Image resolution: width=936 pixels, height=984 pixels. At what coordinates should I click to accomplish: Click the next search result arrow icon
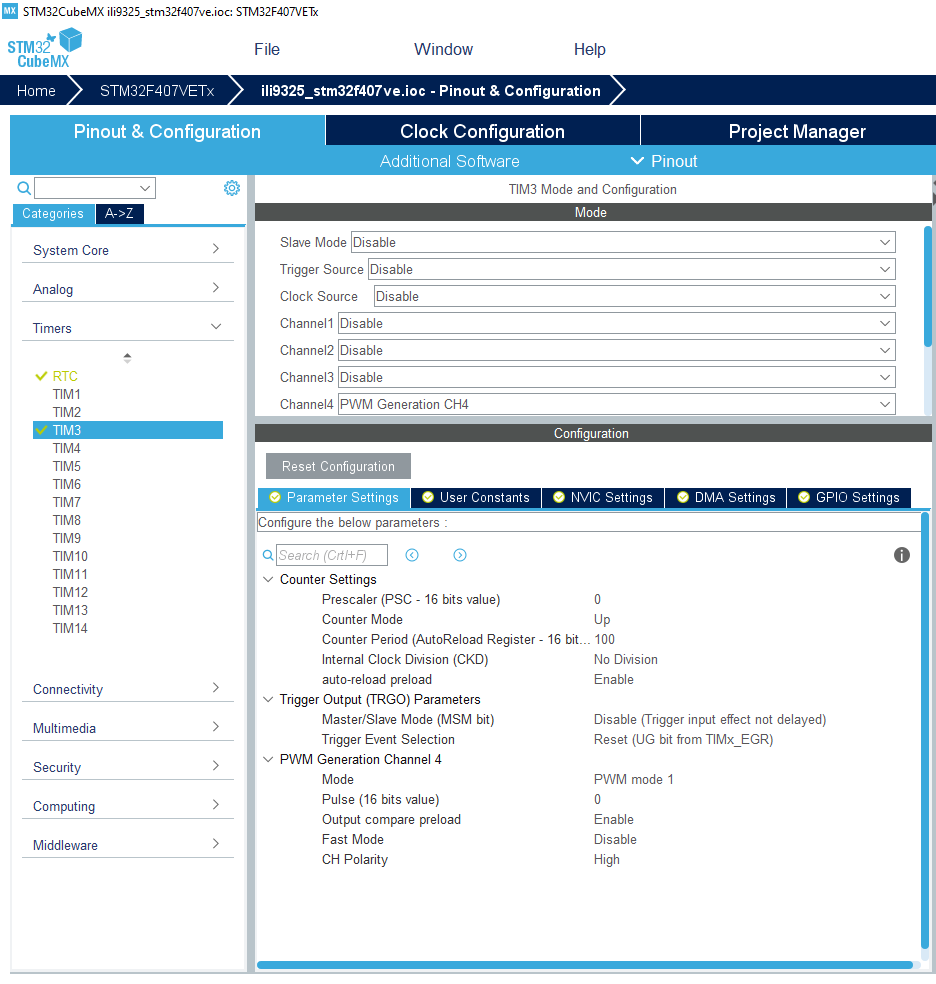pos(460,555)
